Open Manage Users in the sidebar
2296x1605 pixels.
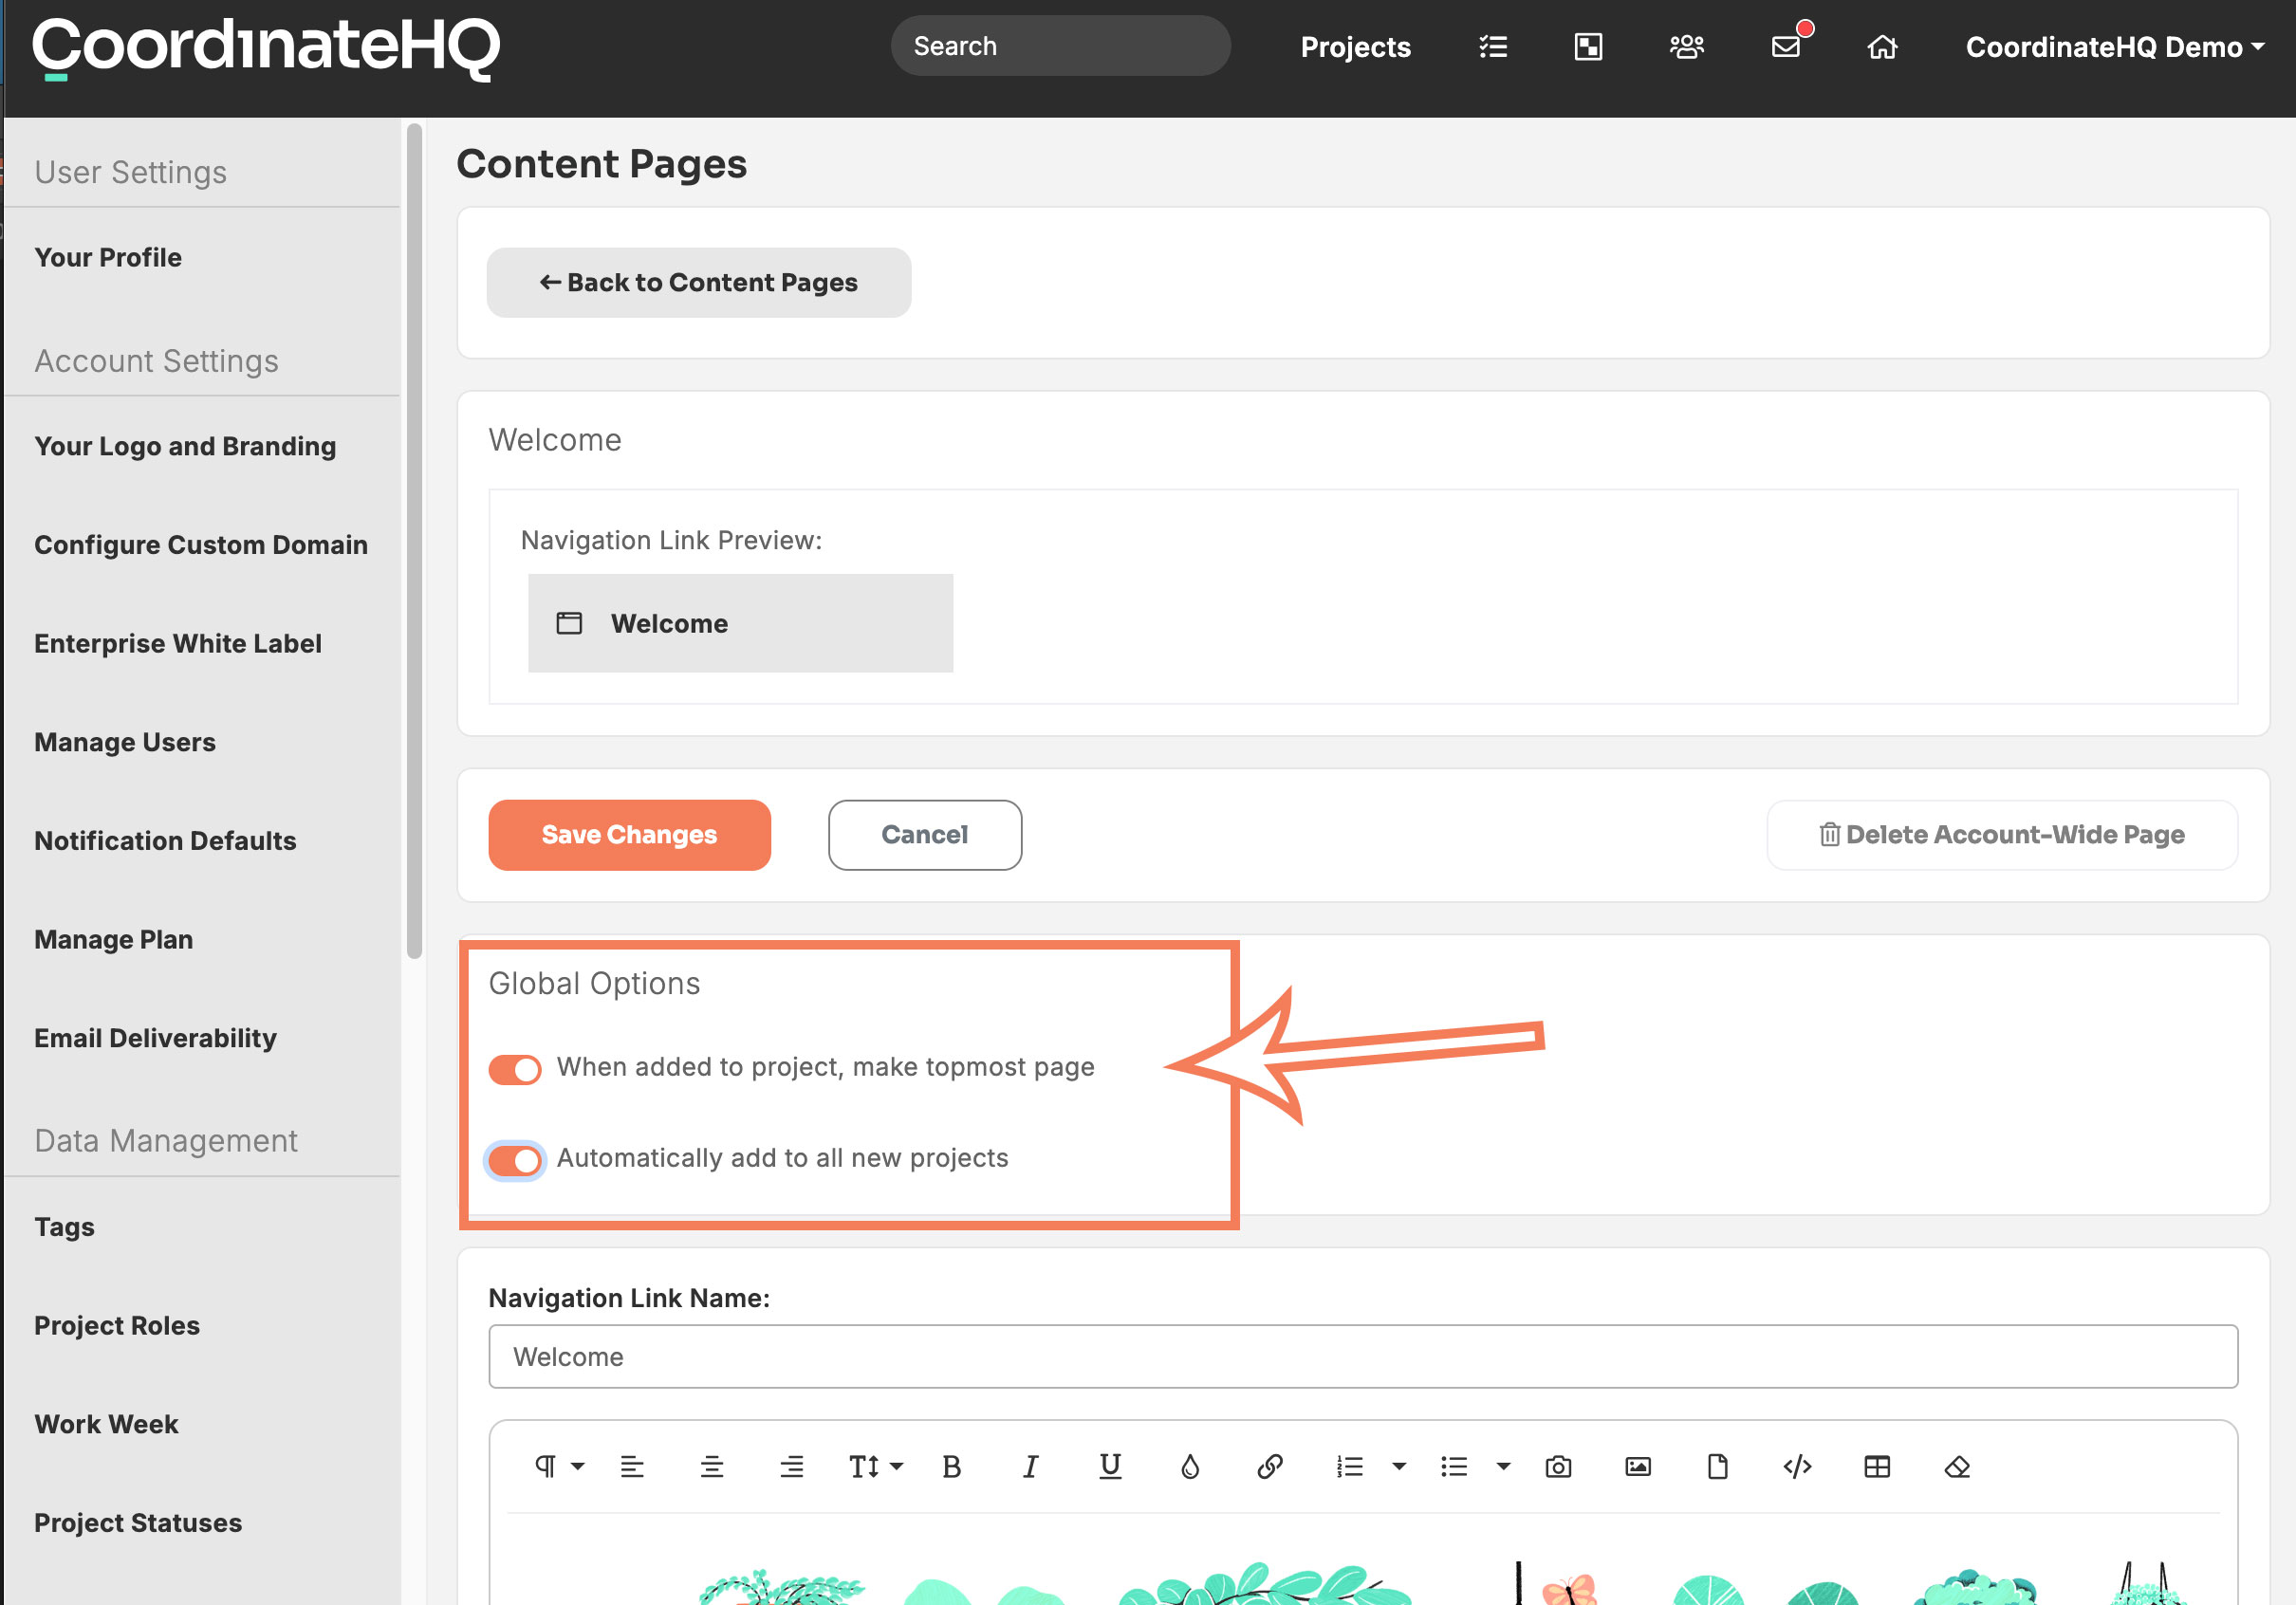tap(125, 742)
